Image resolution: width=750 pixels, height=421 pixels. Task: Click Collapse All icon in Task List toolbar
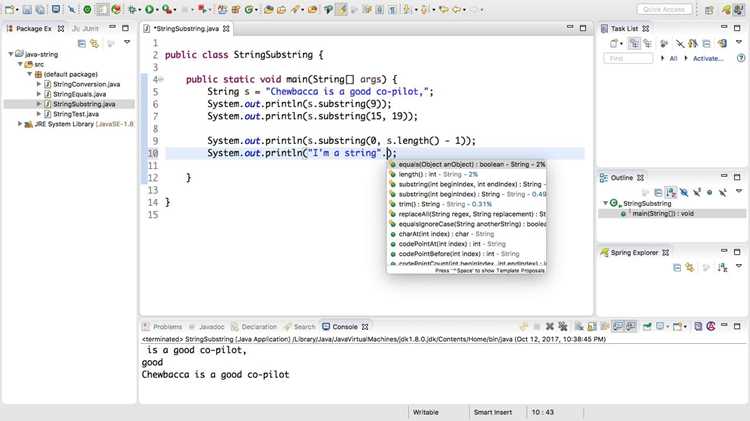coord(706,44)
